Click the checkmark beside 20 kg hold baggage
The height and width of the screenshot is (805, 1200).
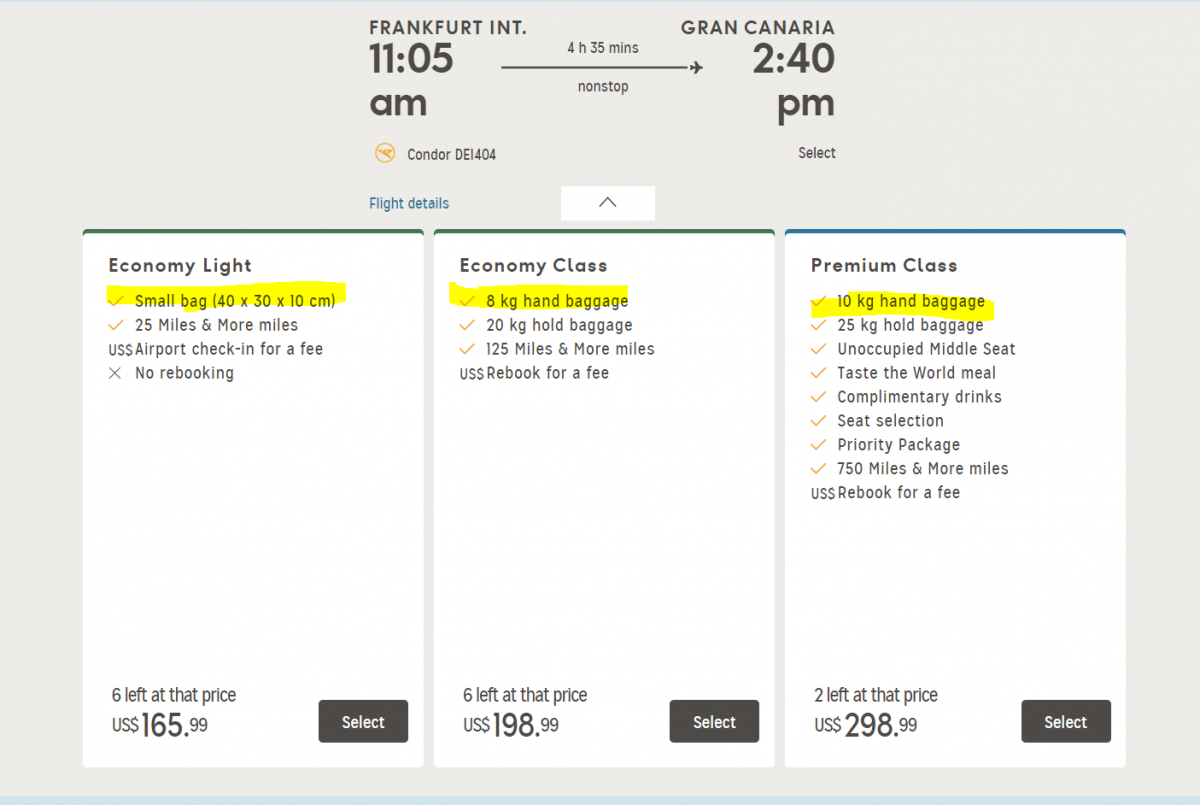467,325
